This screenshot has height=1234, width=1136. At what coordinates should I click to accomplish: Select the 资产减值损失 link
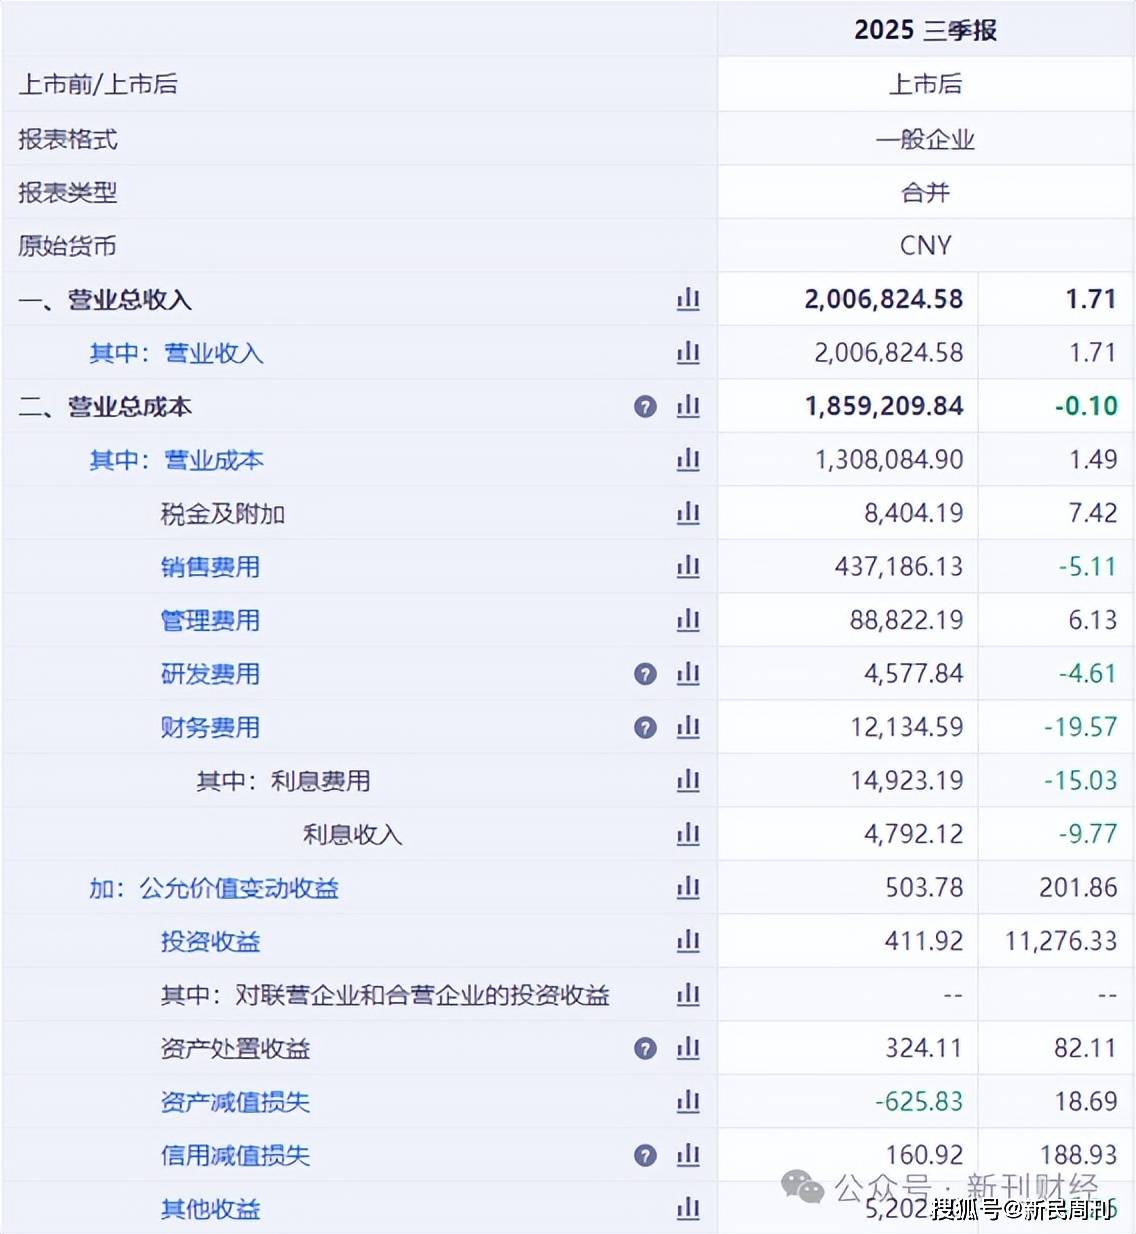tap(235, 1102)
